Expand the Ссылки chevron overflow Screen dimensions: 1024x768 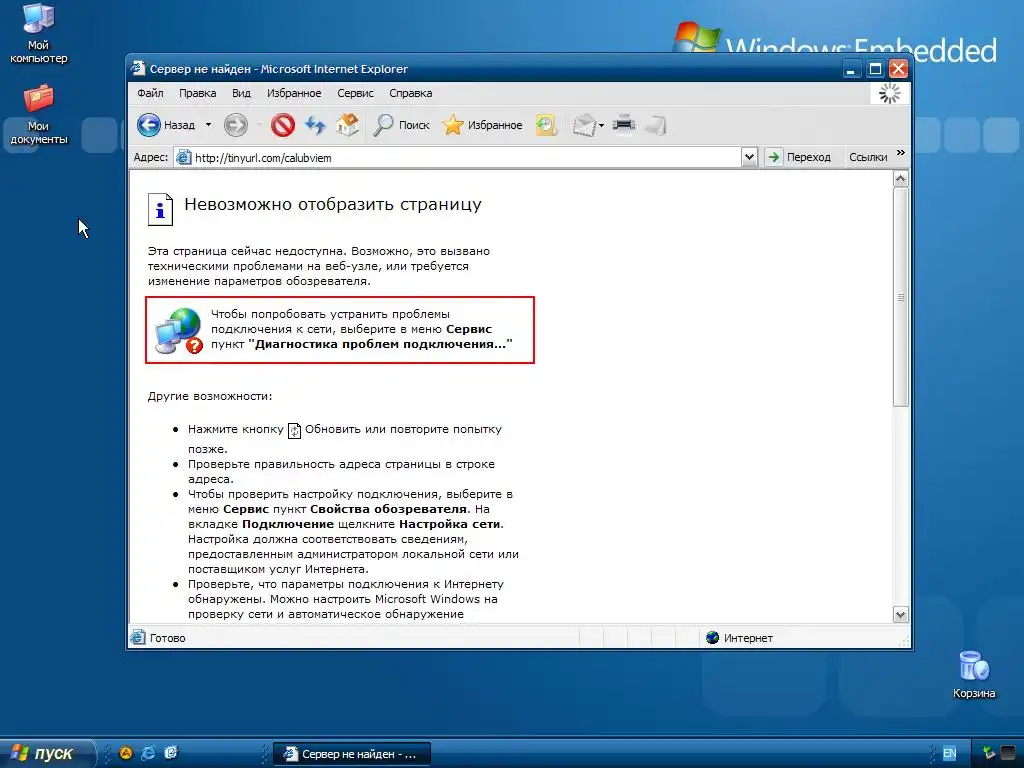coord(901,153)
